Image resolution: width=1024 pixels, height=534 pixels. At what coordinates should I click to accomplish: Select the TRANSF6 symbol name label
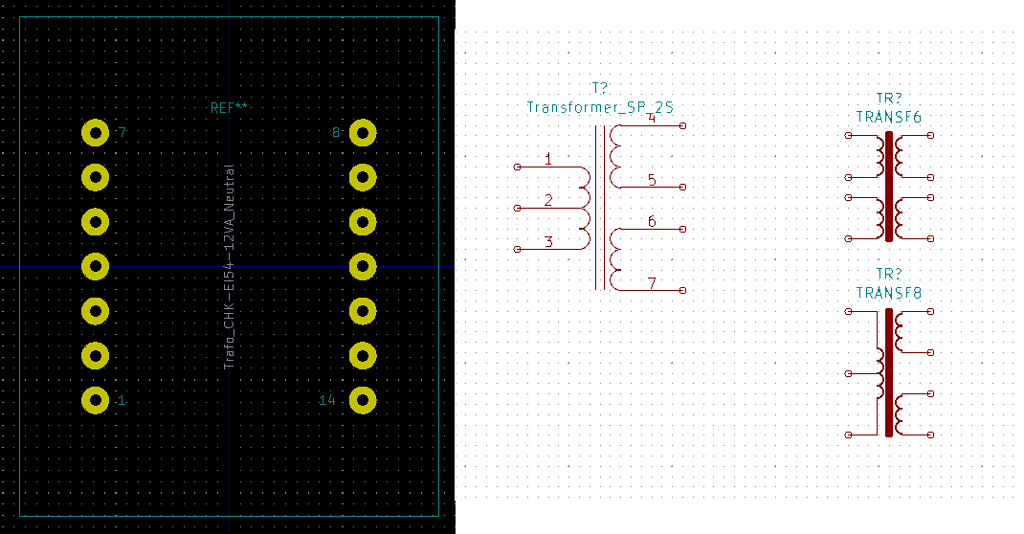click(x=888, y=117)
